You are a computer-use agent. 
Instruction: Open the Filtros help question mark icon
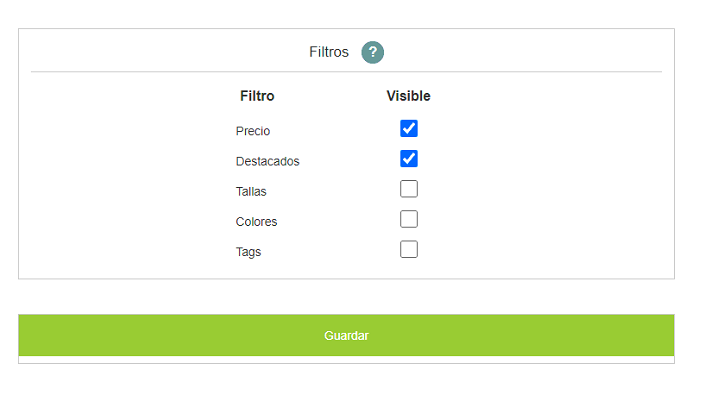click(373, 52)
